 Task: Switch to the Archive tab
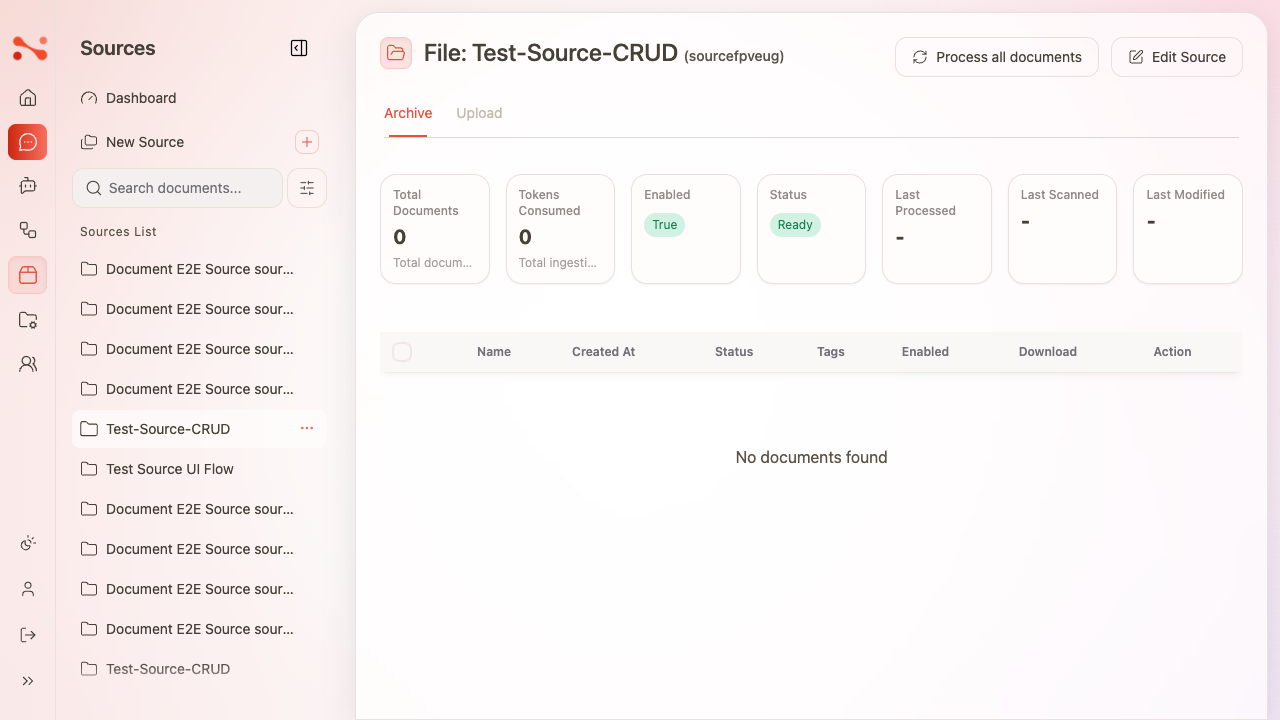click(408, 113)
